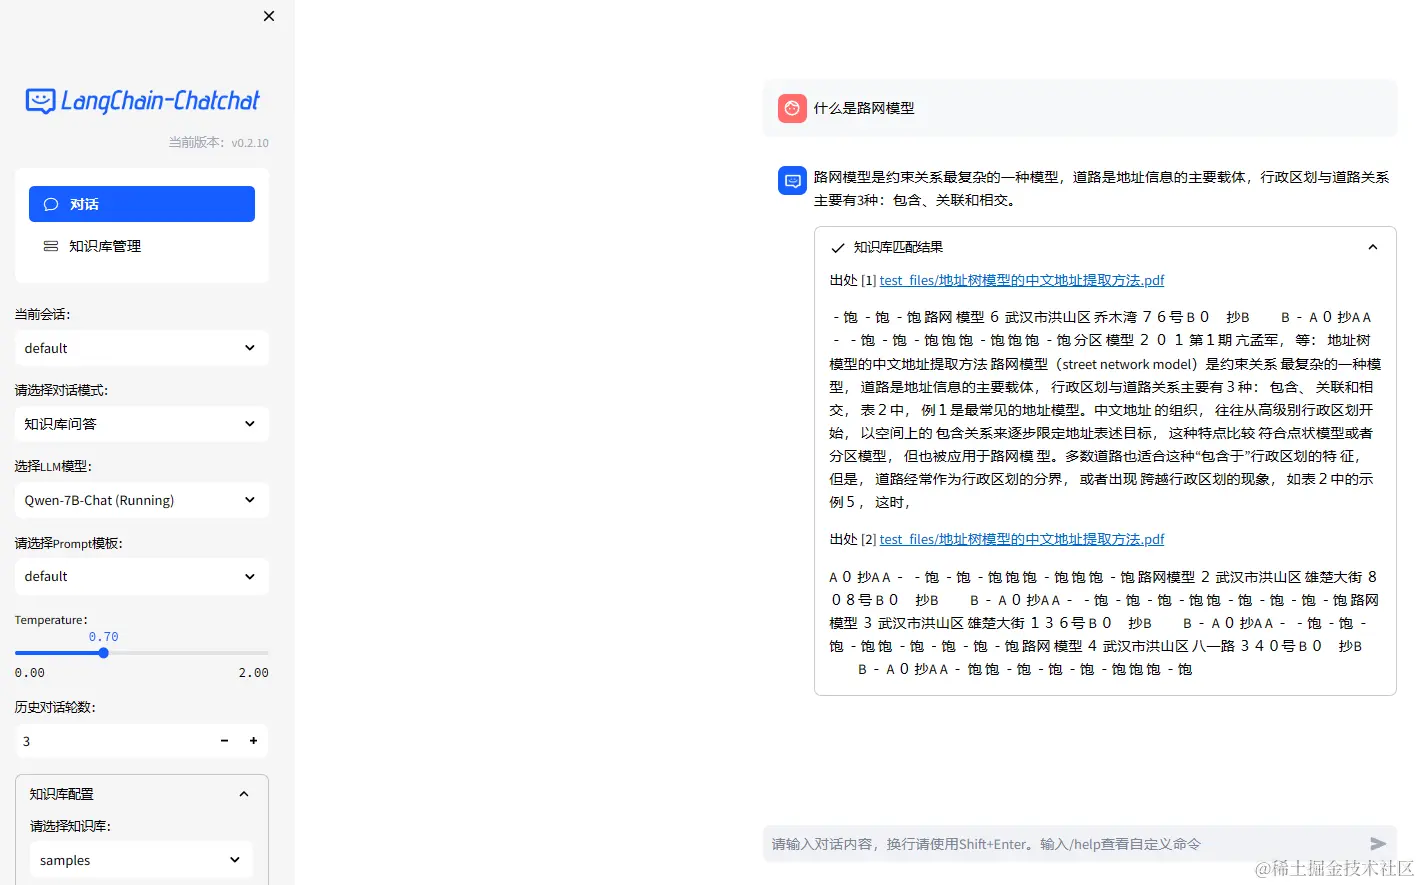Increase 历史对话轮数 with the plus button
Screen dimensions: 1421x885
pos(254,741)
